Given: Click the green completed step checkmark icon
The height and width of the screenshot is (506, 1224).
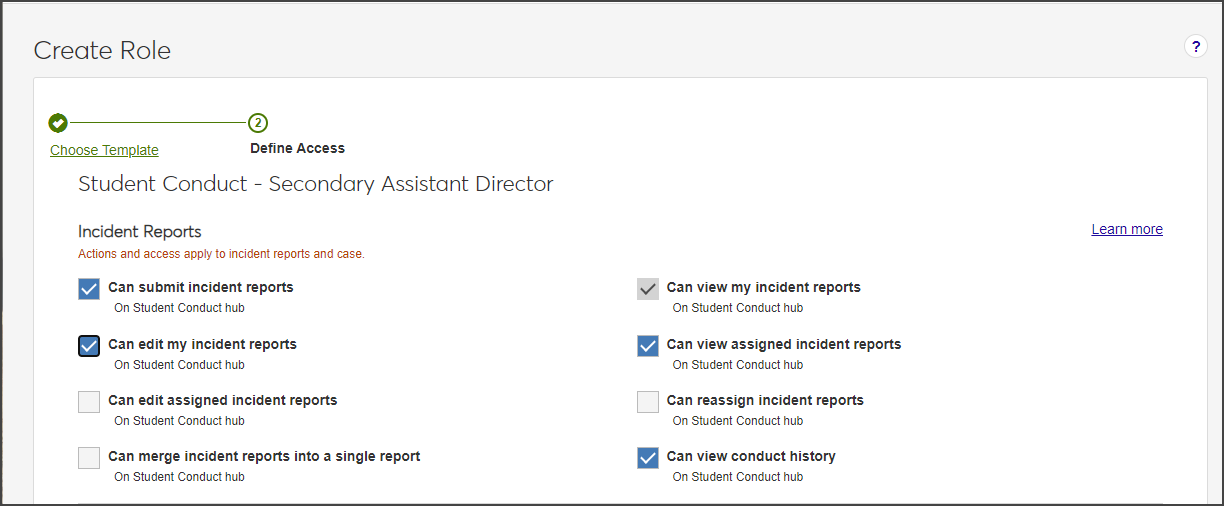Looking at the screenshot, I should 58,123.
